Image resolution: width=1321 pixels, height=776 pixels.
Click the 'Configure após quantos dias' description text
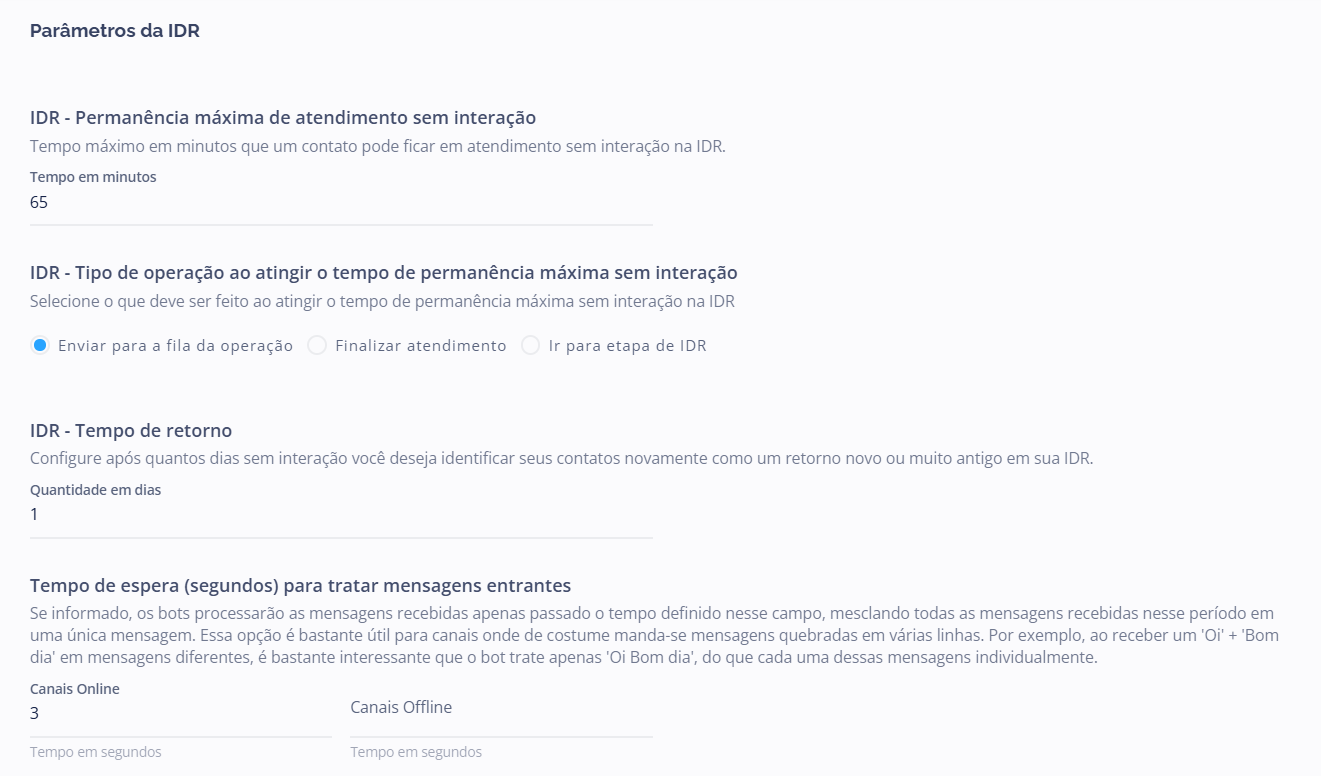tap(561, 459)
